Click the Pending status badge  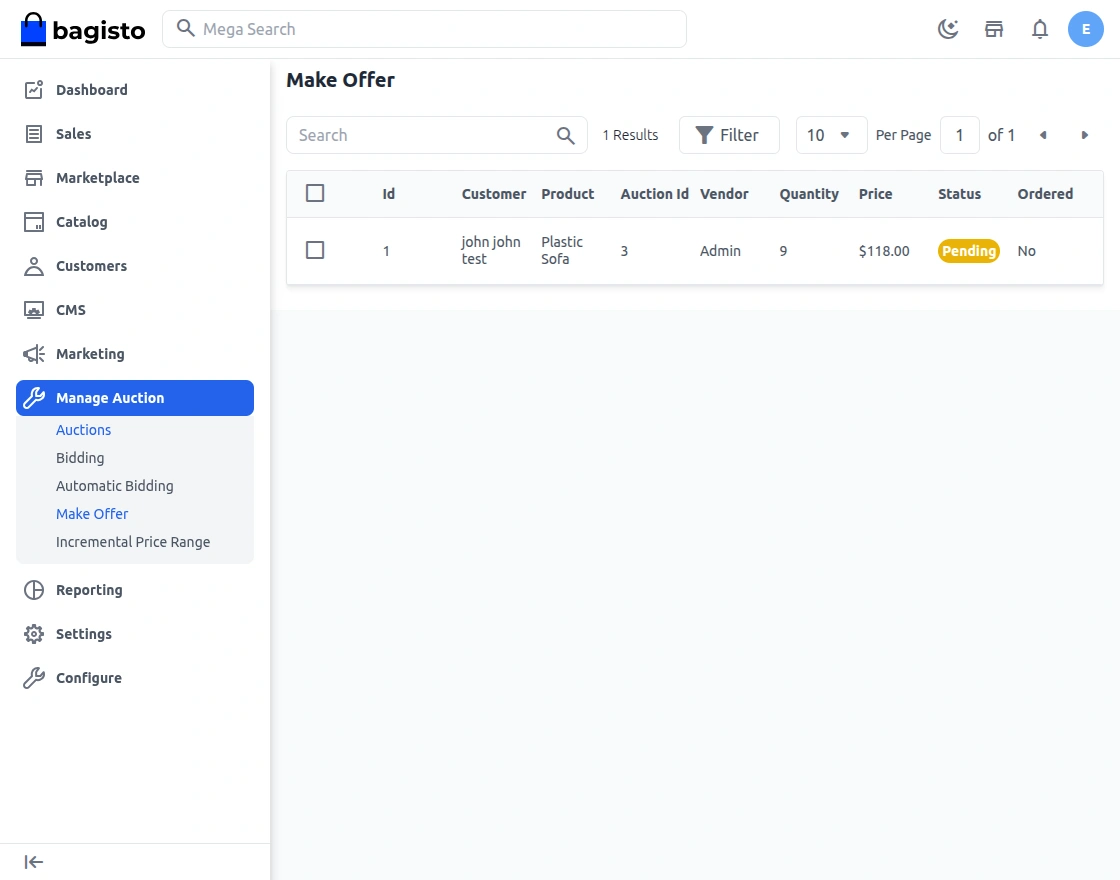tap(968, 250)
